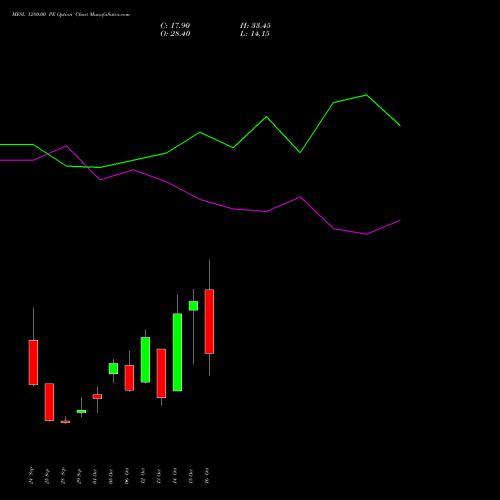Click the 24 Sep date label

[31, 476]
